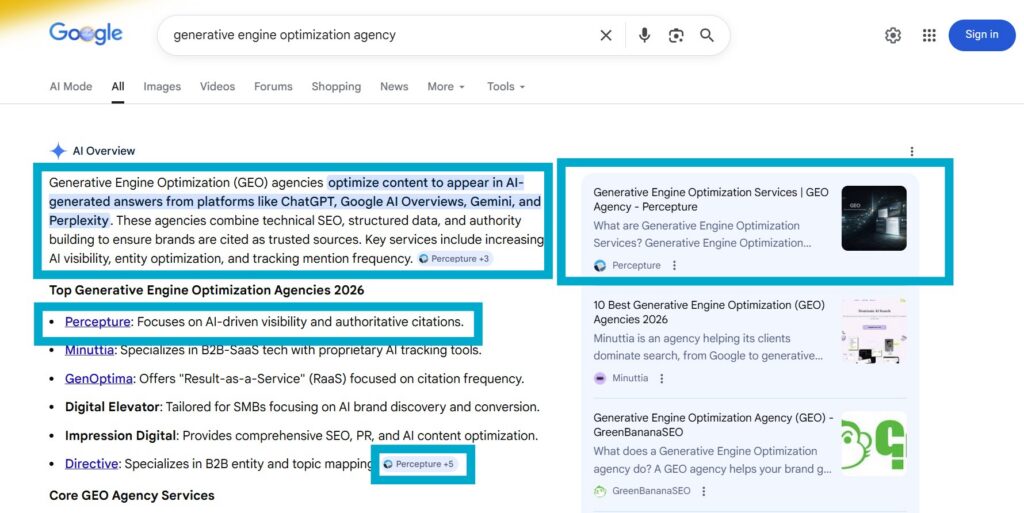
Task: Open AI Overview three-dot options menu
Action: coord(911,151)
